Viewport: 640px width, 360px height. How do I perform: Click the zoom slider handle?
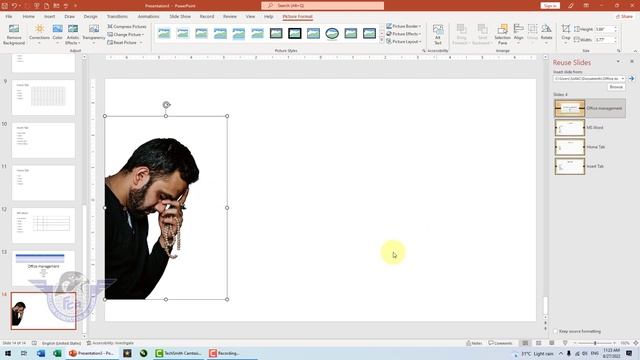tap(595, 343)
